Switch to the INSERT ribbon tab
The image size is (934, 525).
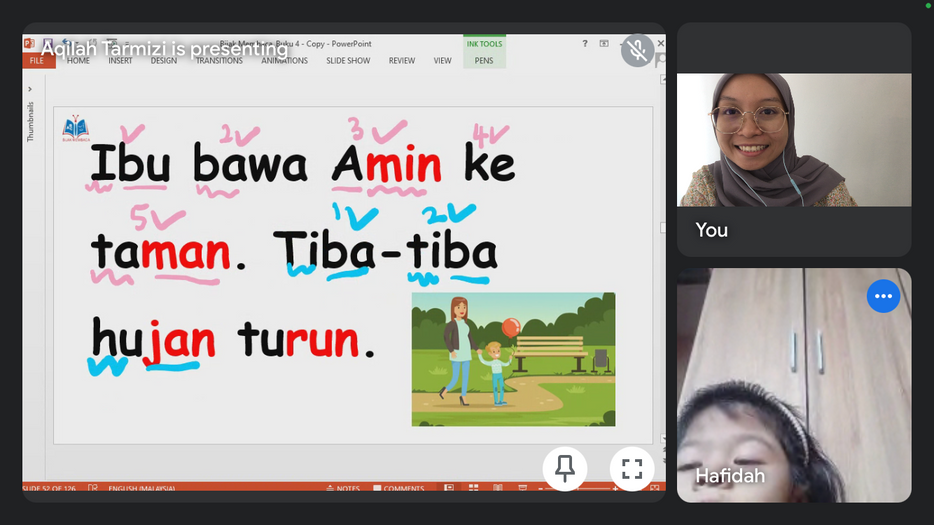(x=120, y=61)
